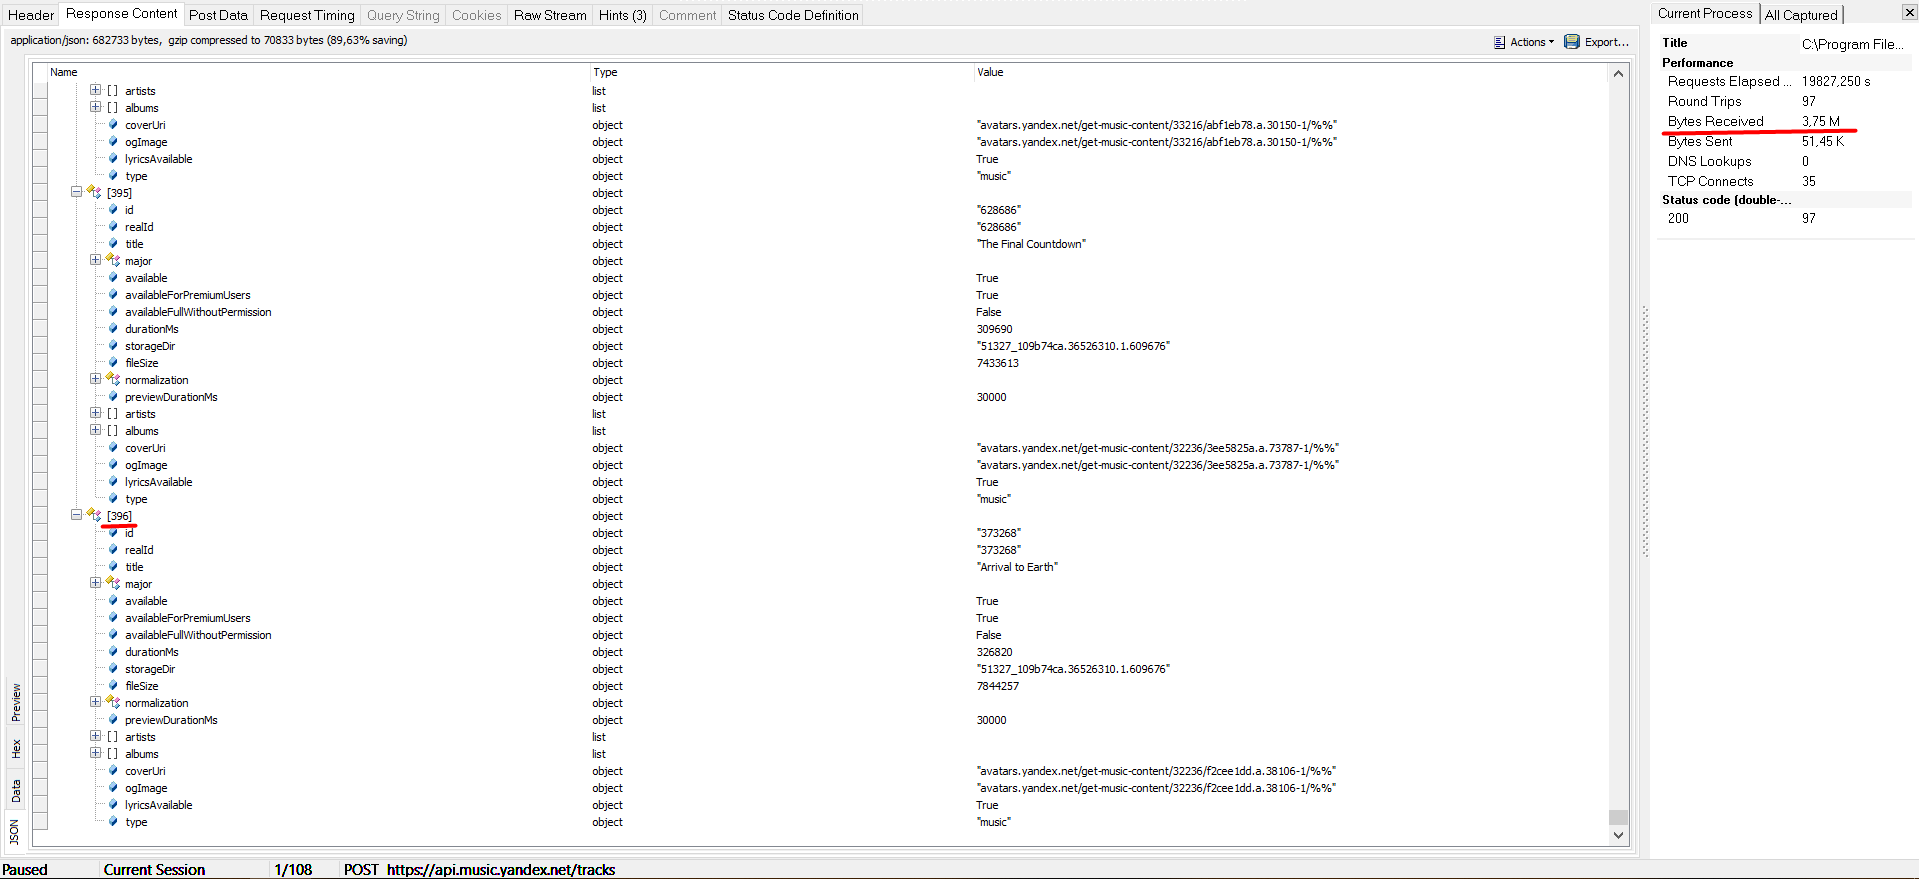1919x879 pixels.
Task: Click the id icon on the 373268 row
Action: tap(113, 533)
